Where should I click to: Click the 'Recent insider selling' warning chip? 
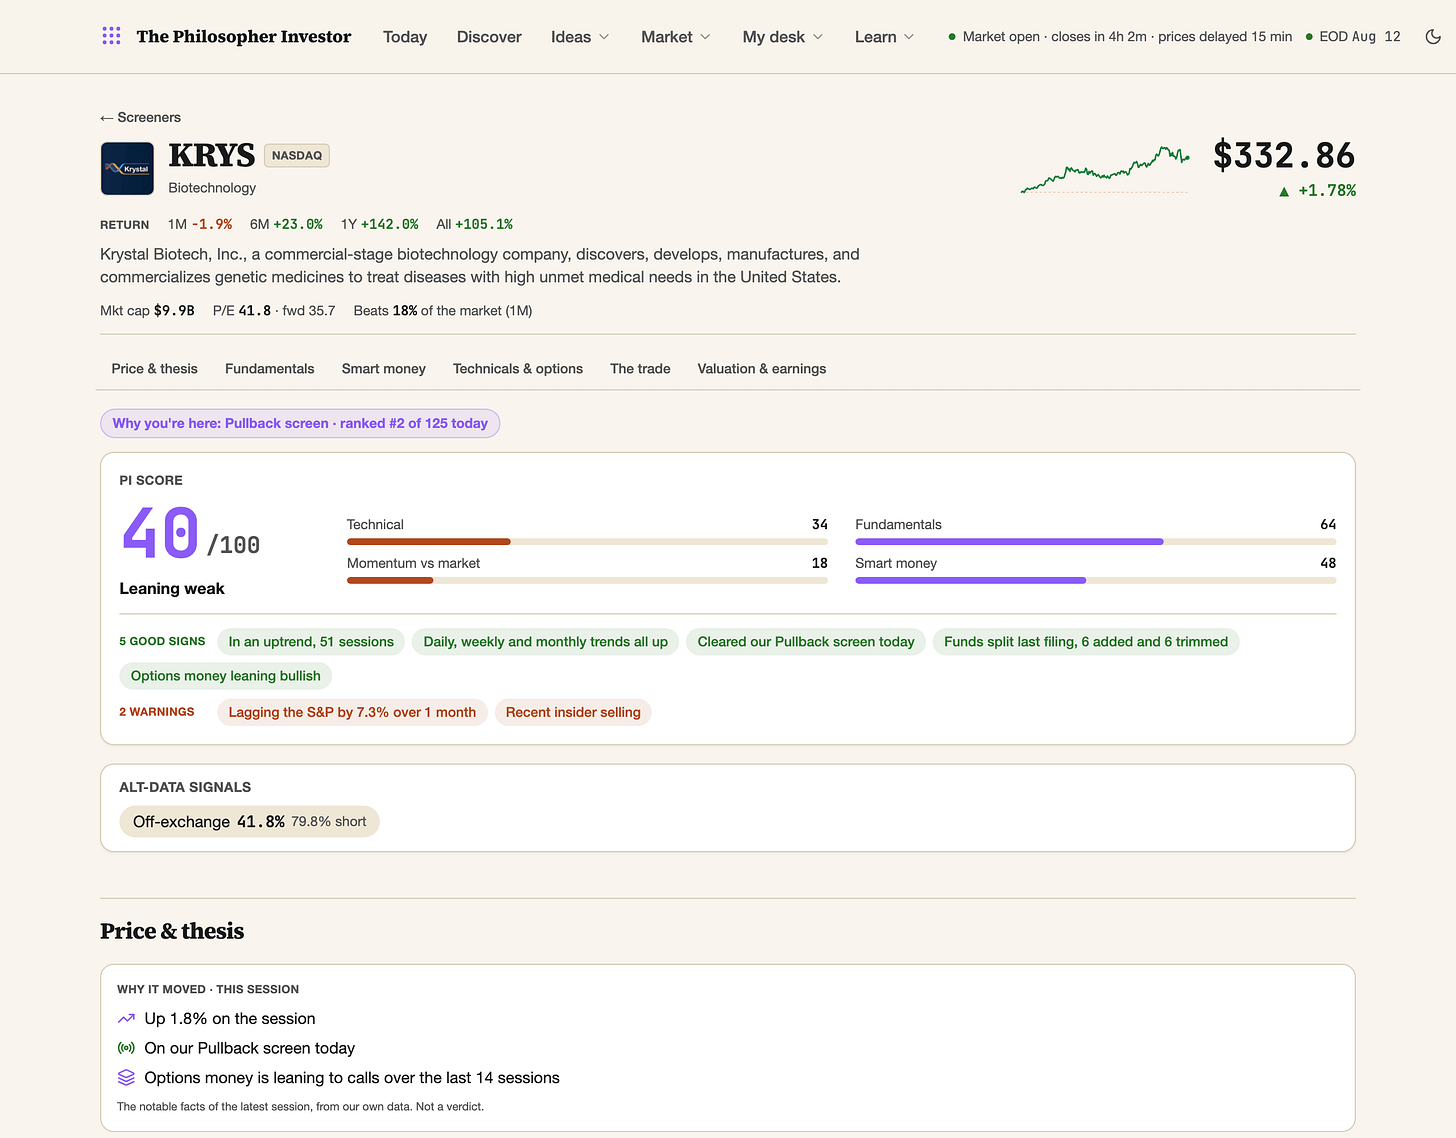pos(573,712)
